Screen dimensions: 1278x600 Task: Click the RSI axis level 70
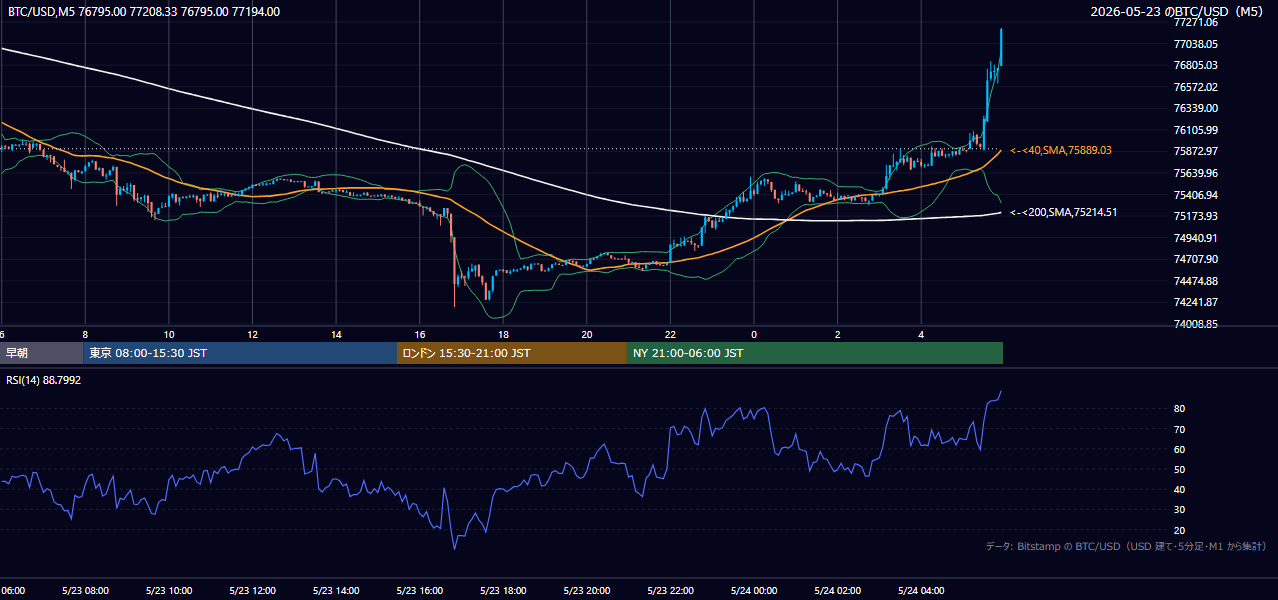tap(1180, 429)
